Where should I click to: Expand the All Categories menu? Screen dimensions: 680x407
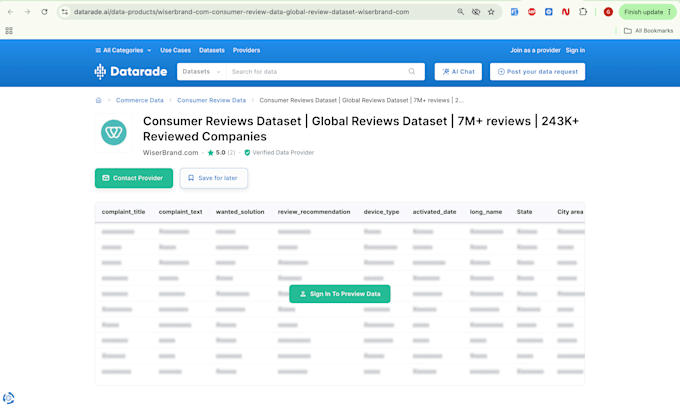[x=123, y=50]
